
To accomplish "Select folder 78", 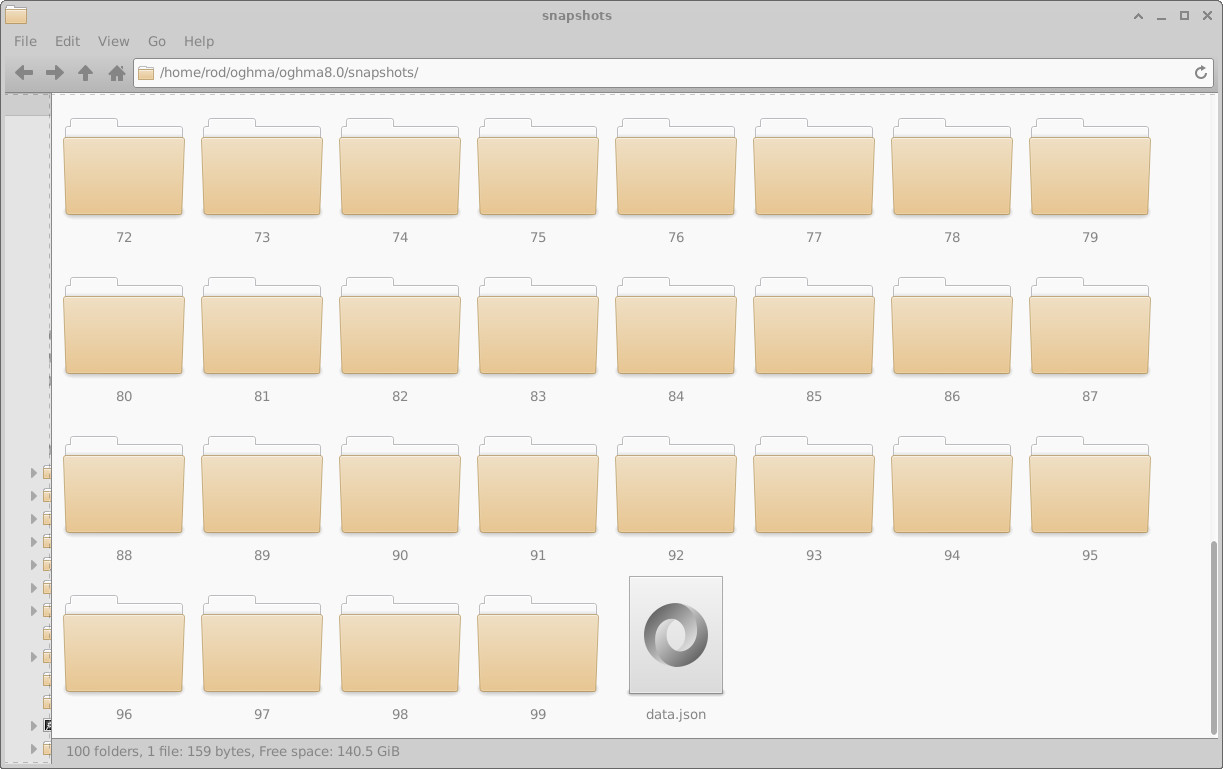I will [952, 180].
